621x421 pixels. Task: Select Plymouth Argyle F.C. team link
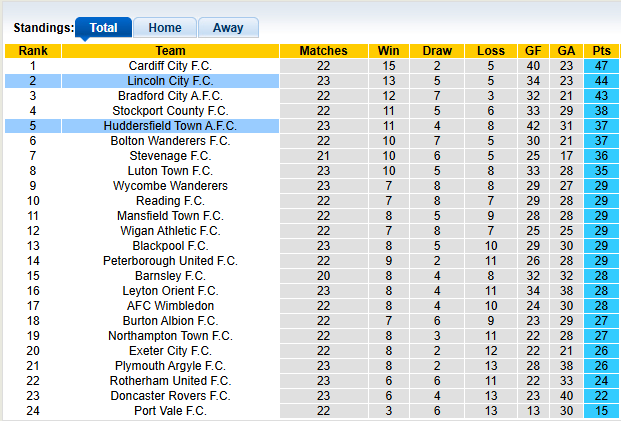pos(170,366)
